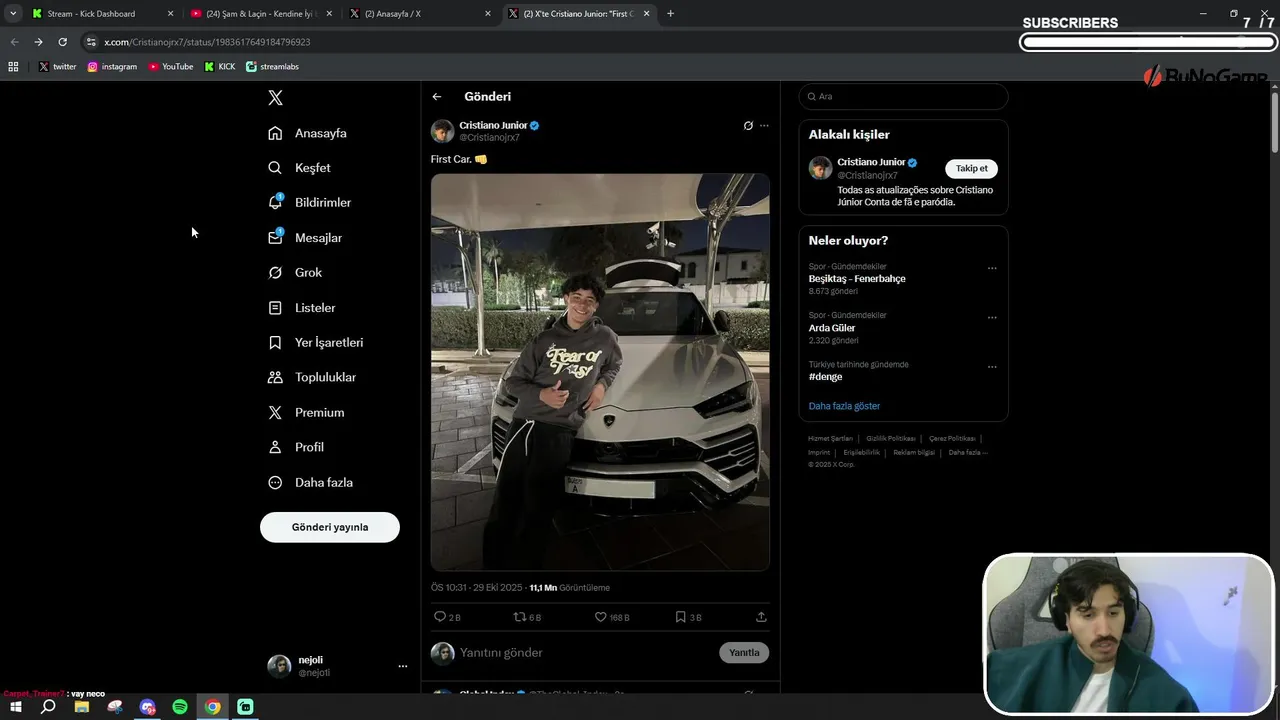Open #denge trend
The image size is (1280, 720).
tap(826, 377)
